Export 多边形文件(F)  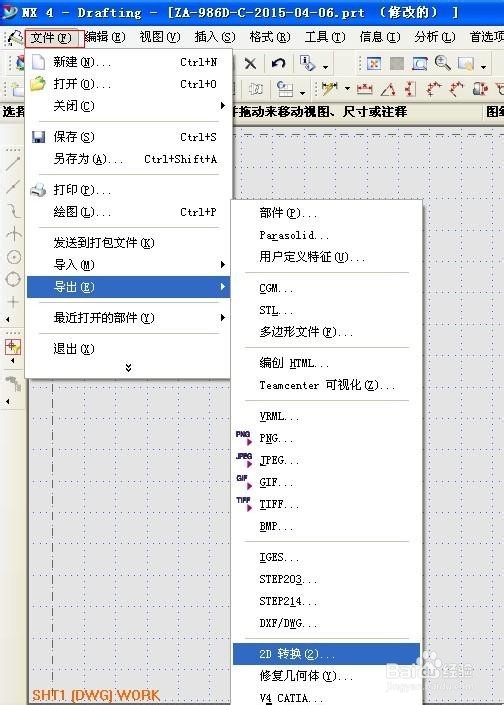click(327, 332)
